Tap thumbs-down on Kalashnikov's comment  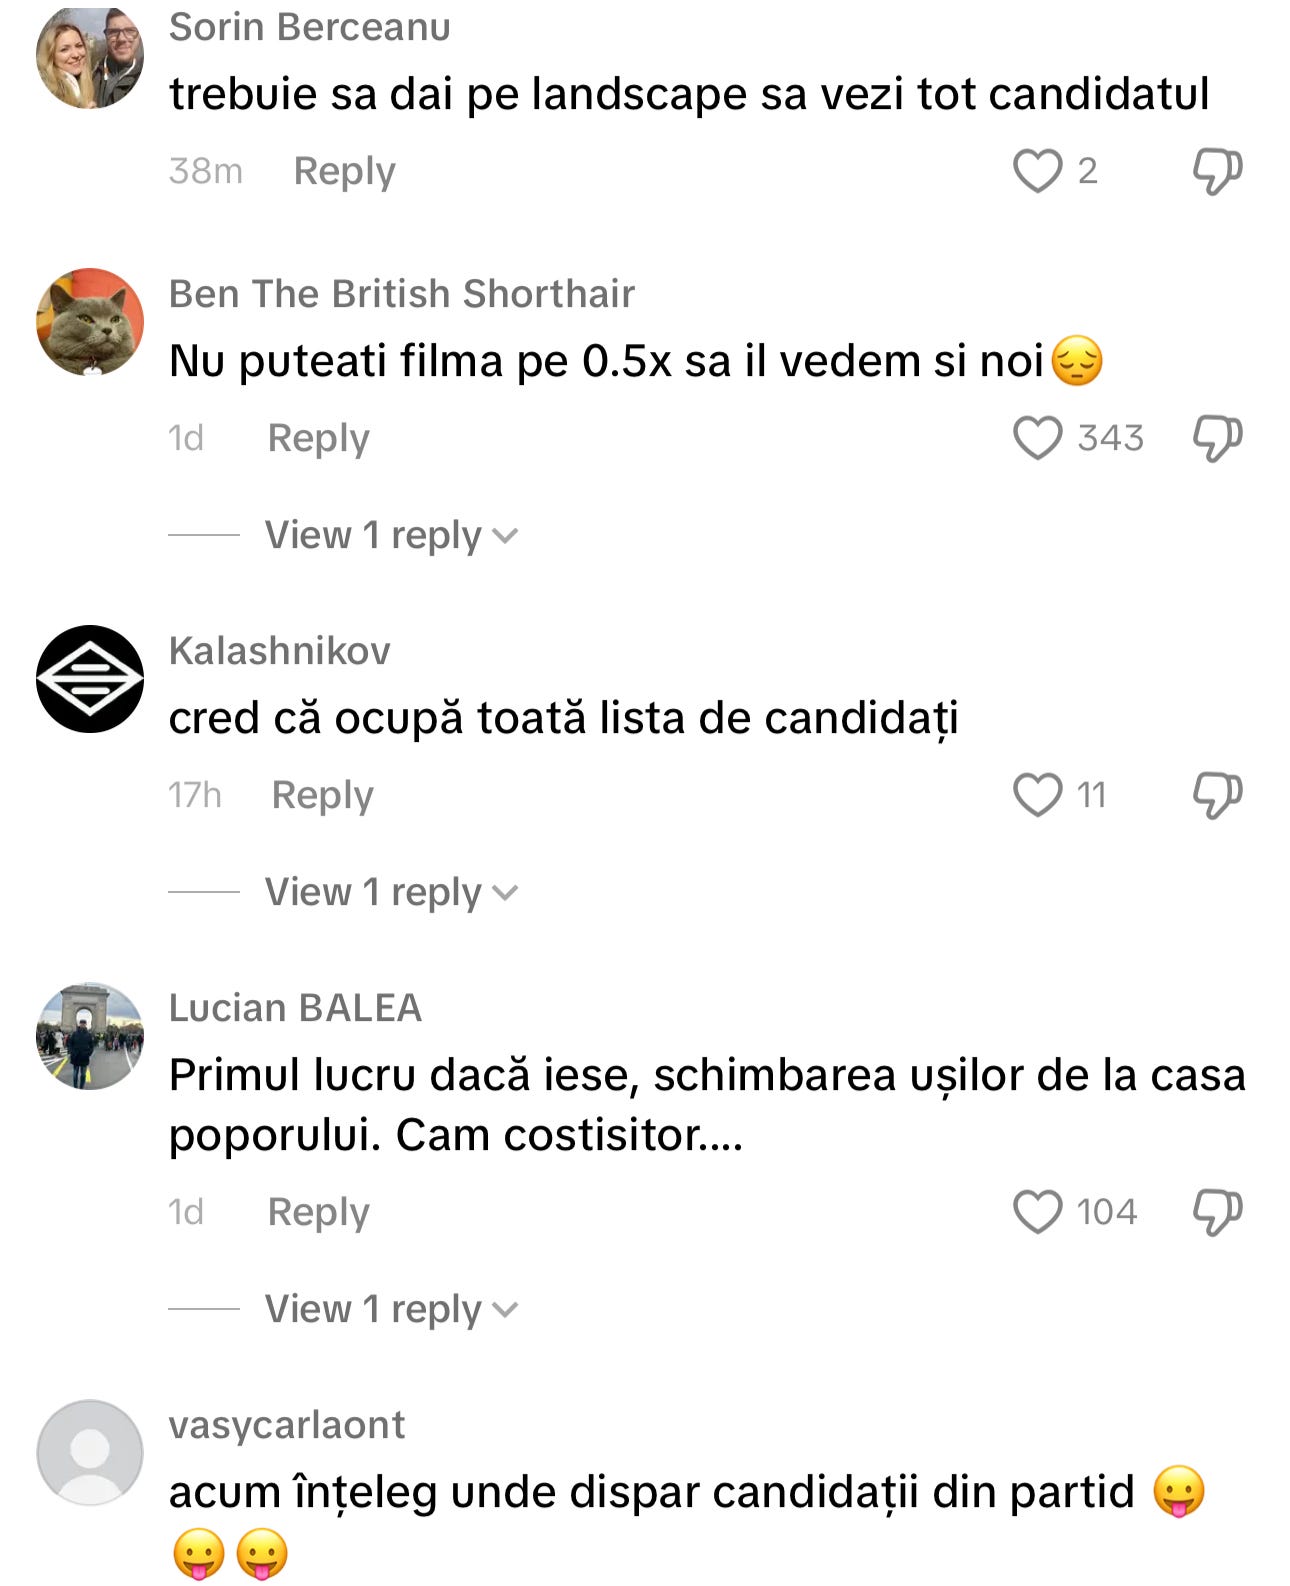[x=1217, y=795]
